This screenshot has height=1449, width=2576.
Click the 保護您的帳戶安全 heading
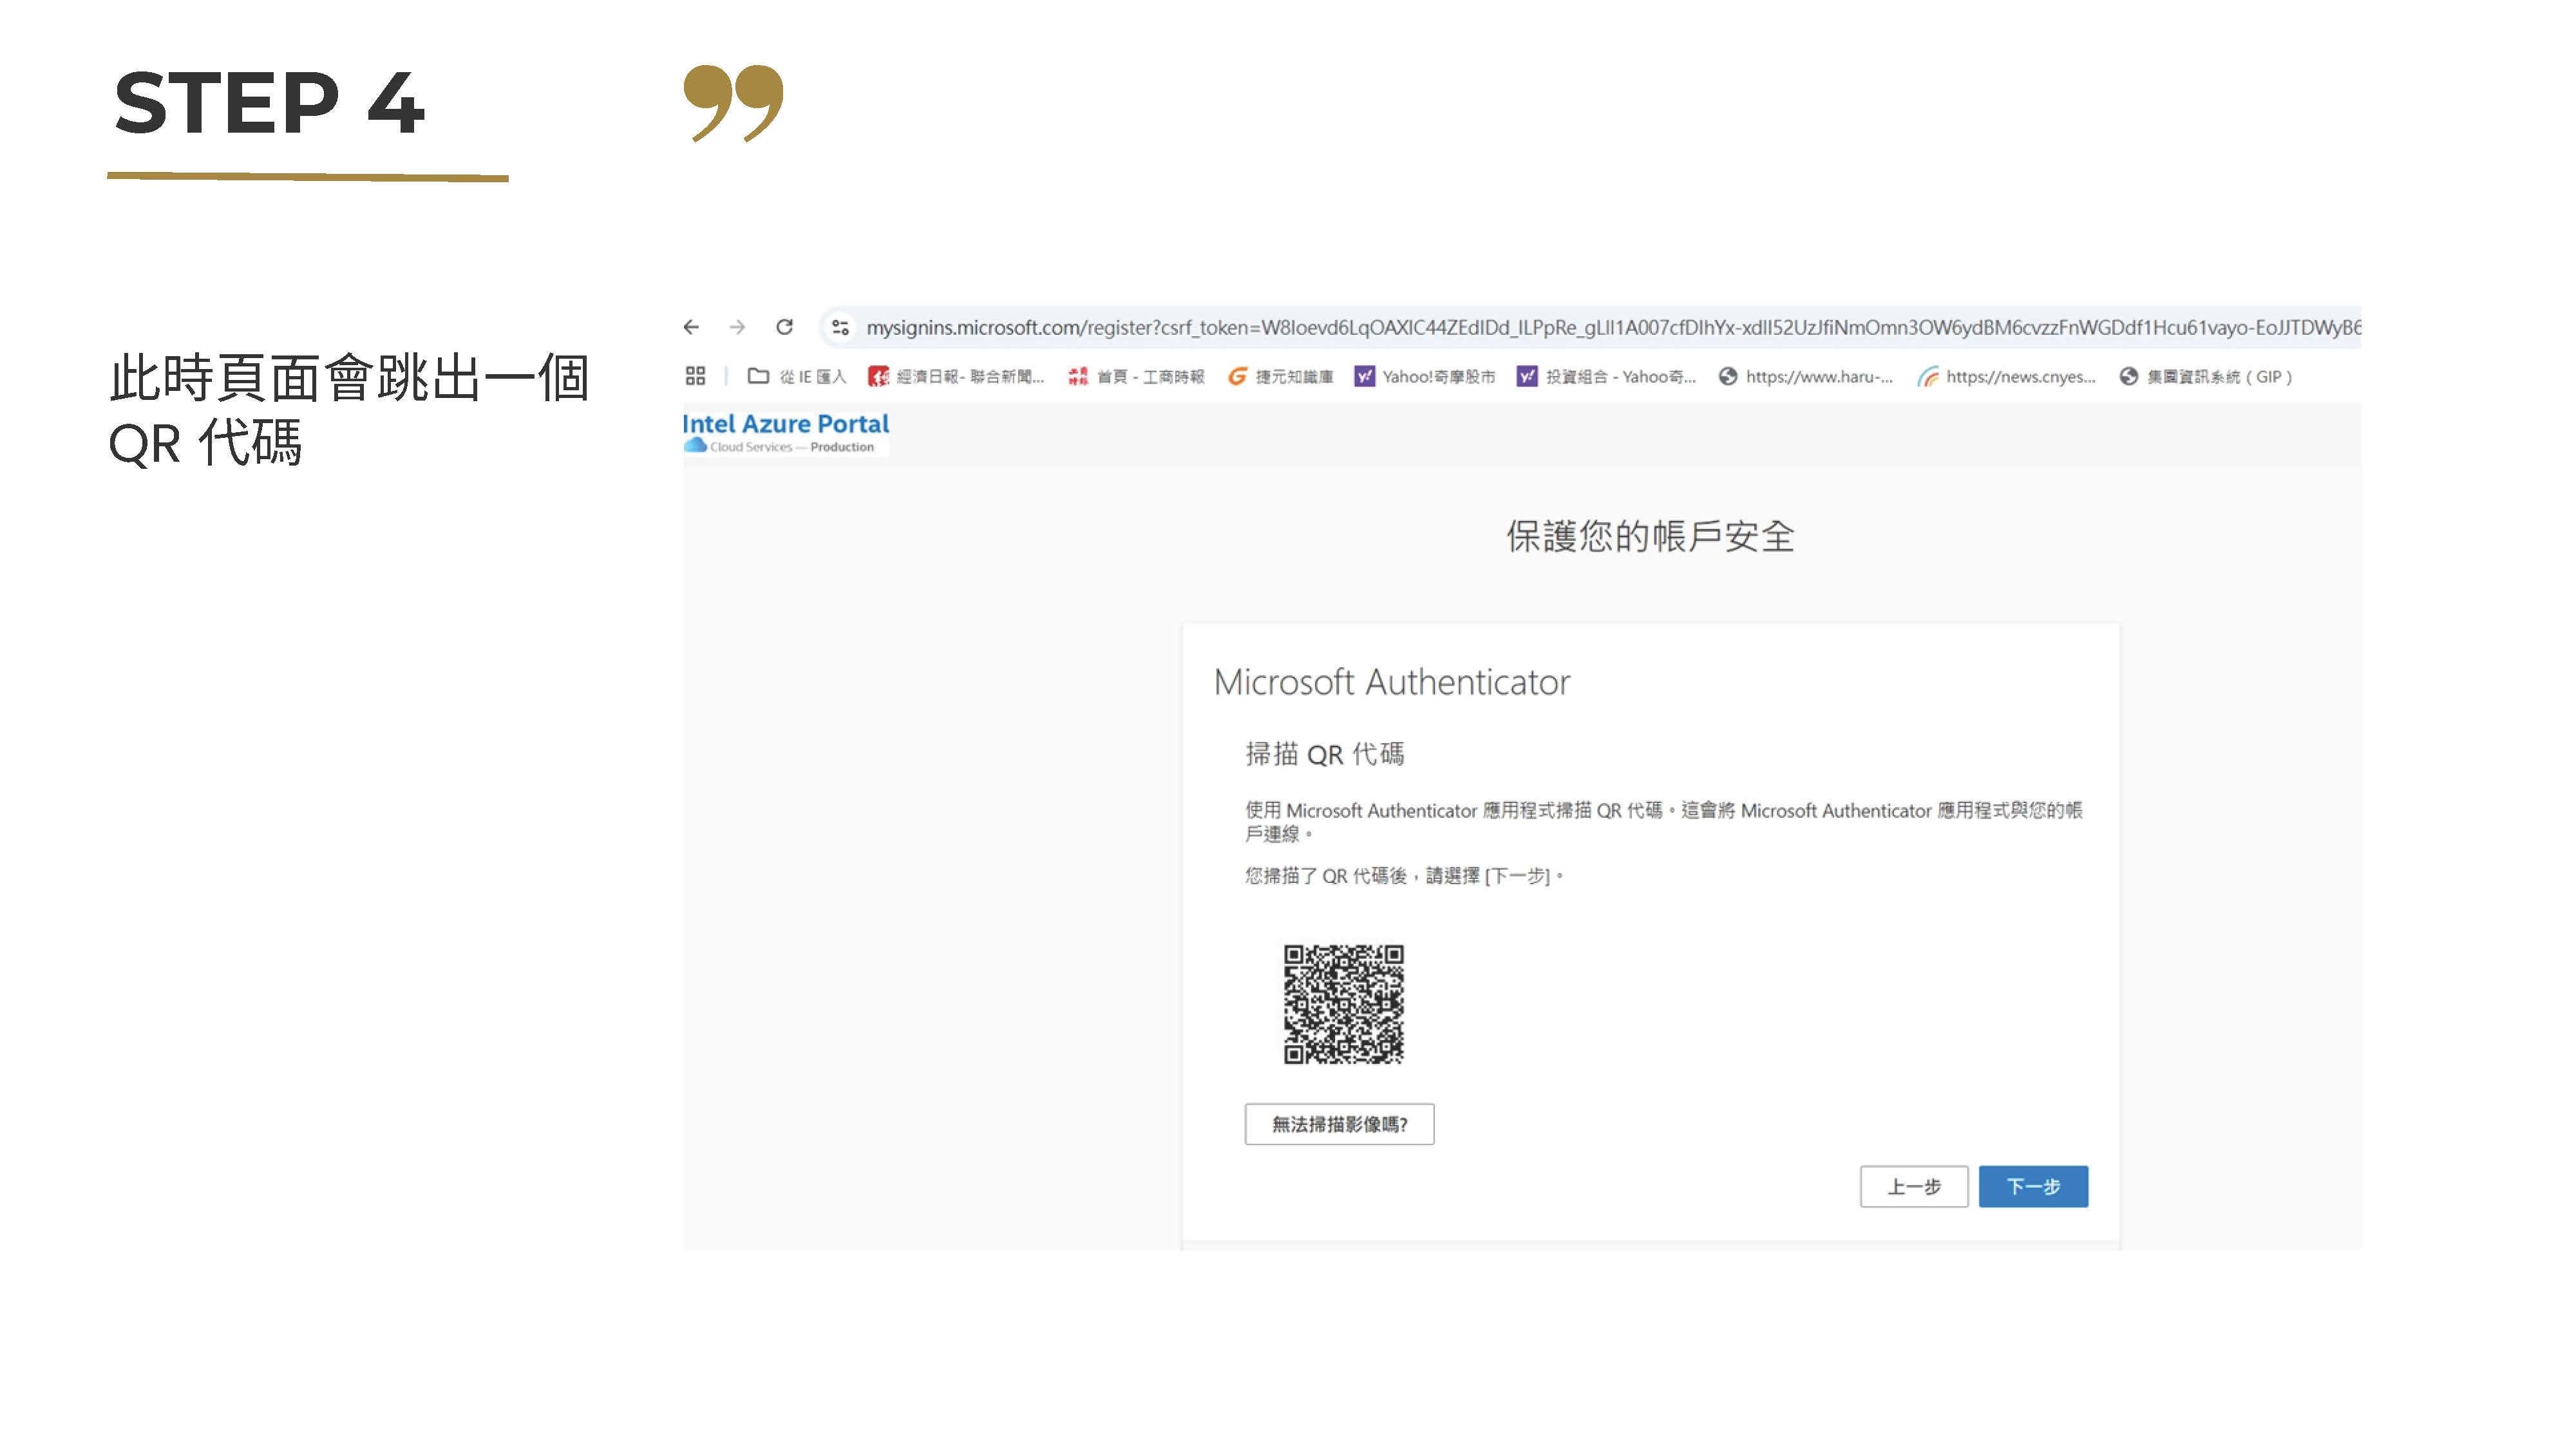1650,536
